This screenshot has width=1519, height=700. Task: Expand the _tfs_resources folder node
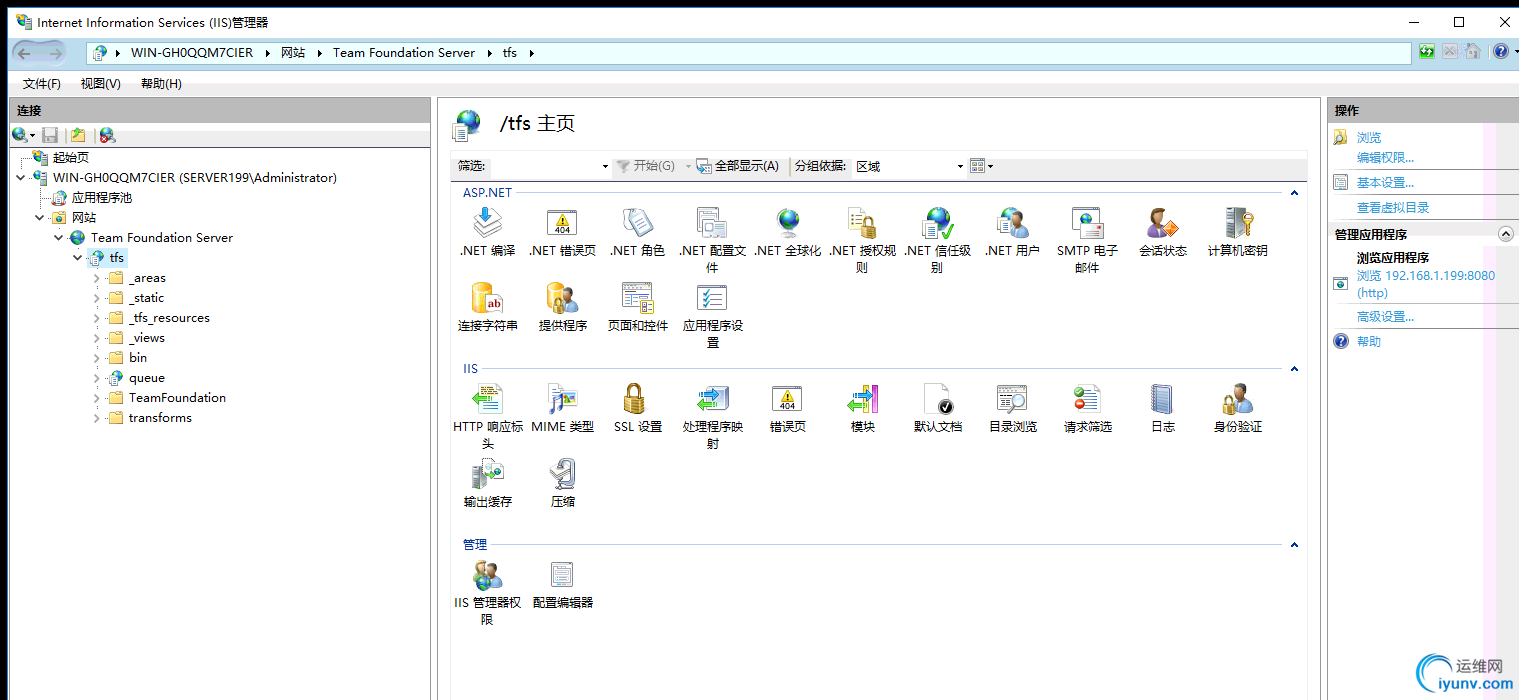pos(97,318)
